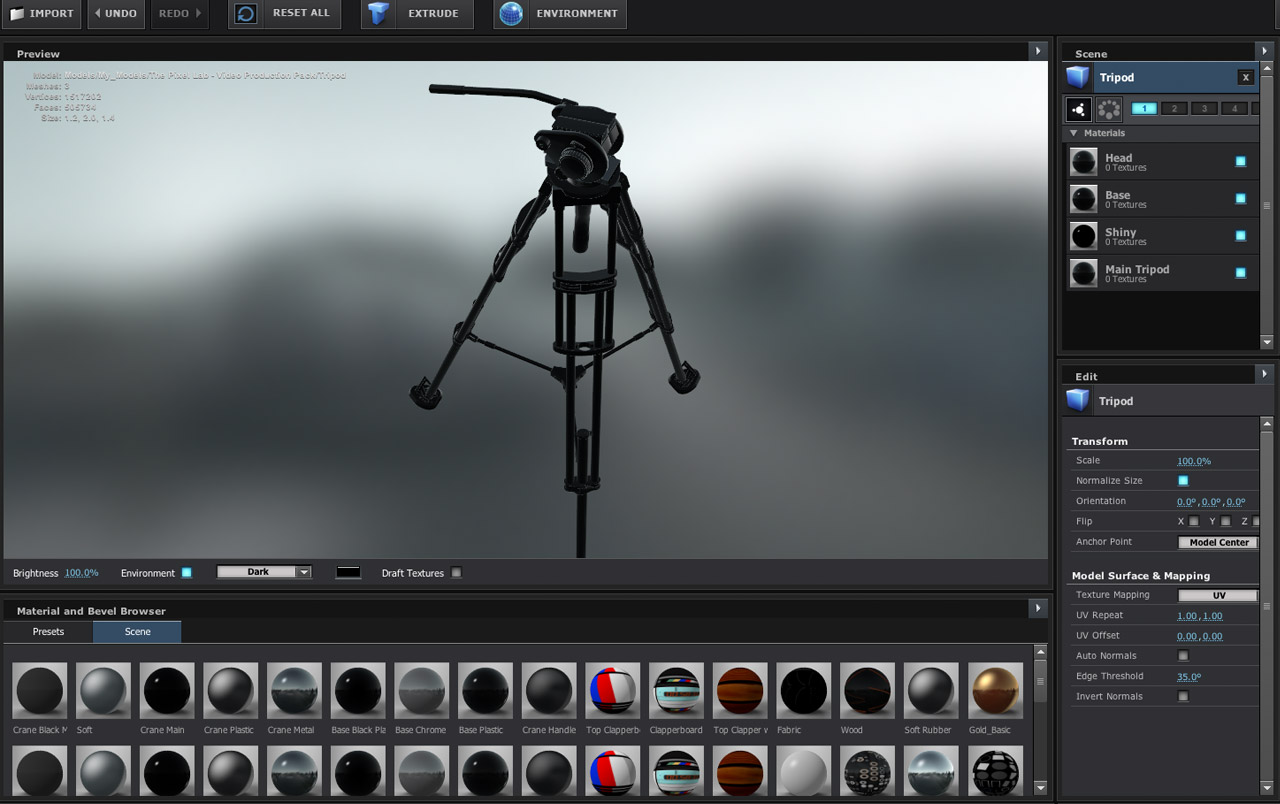Viewport: 1280px width, 804px height.
Task: Click the black environment color swatch
Action: 348,572
